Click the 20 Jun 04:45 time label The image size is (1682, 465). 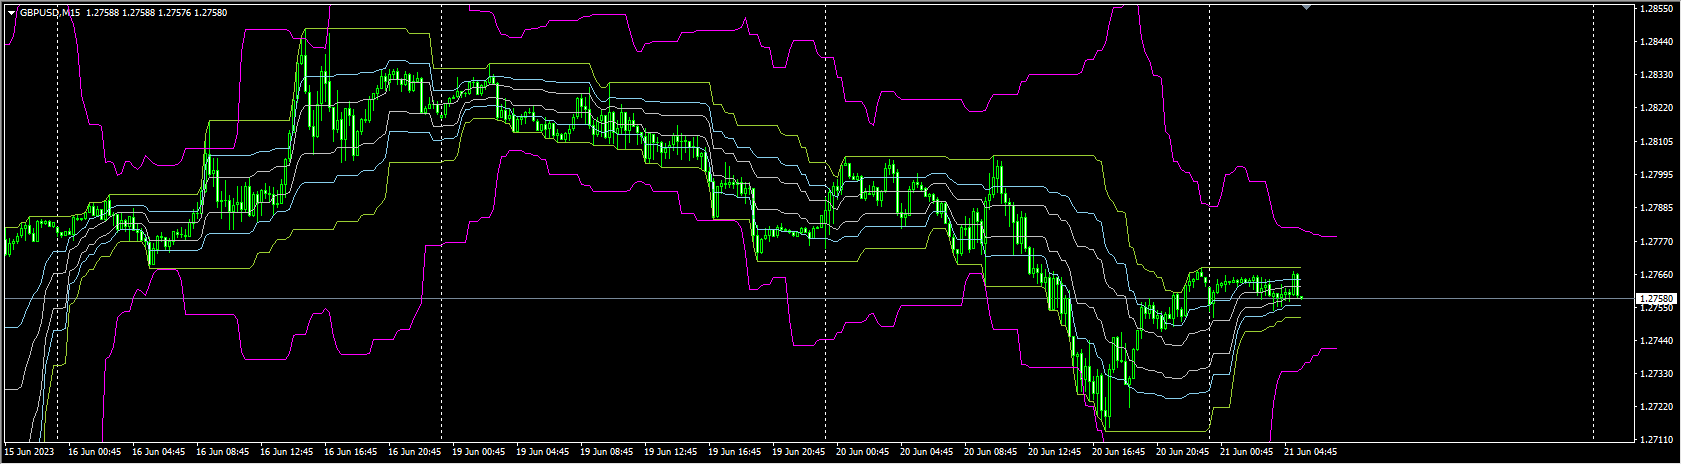926,452
